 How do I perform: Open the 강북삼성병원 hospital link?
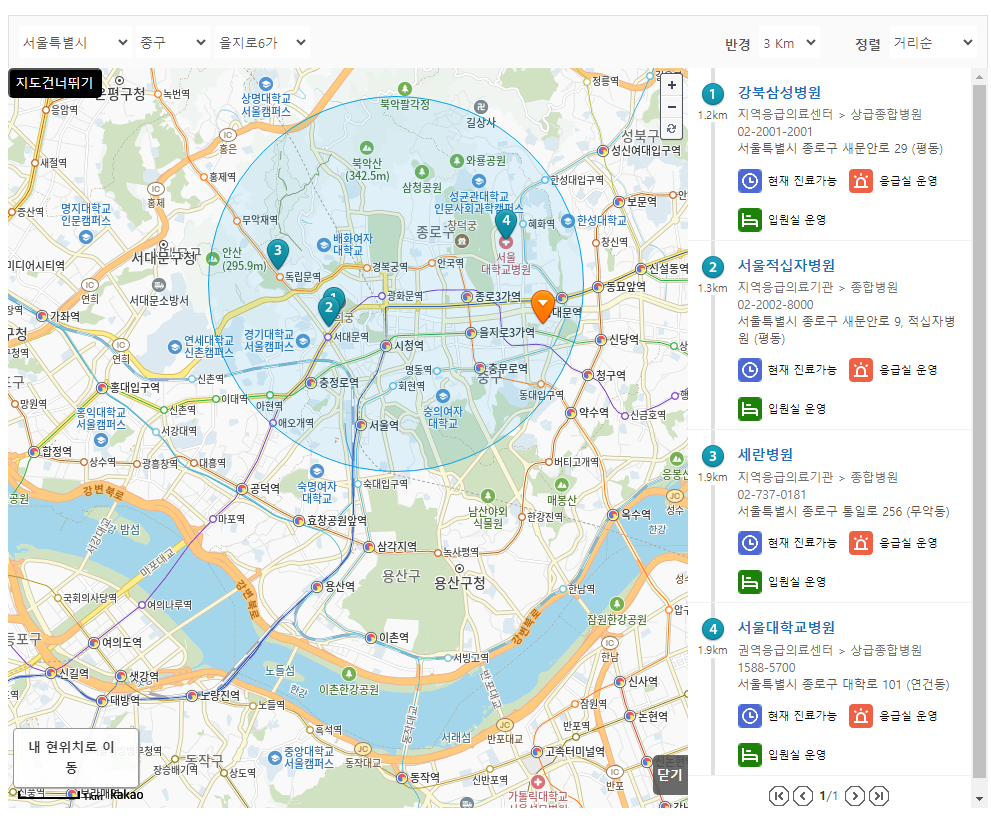click(779, 93)
